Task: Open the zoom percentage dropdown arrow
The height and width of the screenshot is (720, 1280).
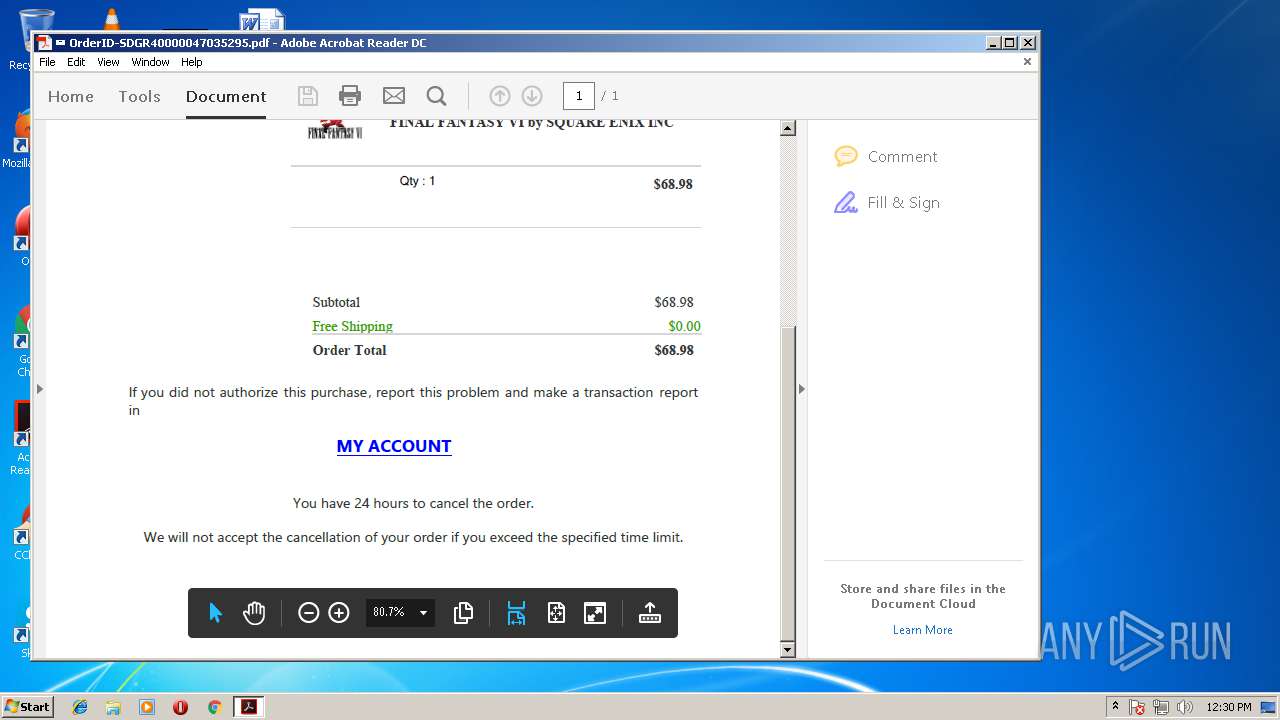Action: 423,613
